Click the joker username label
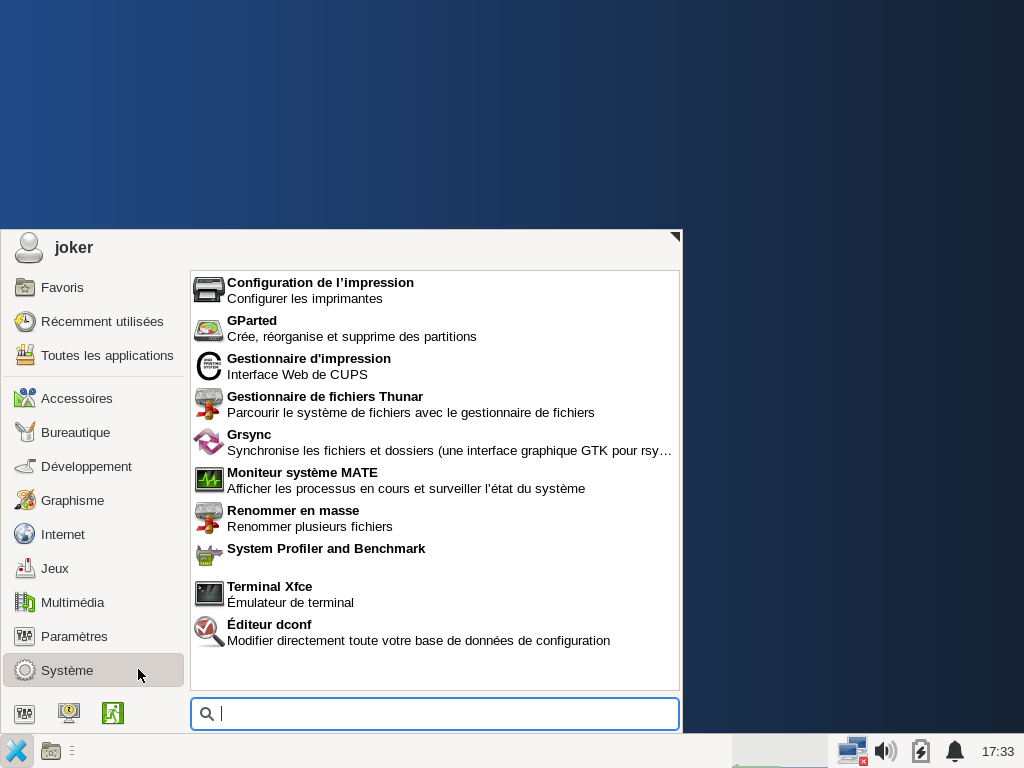Viewport: 1024px width, 768px height. point(74,248)
